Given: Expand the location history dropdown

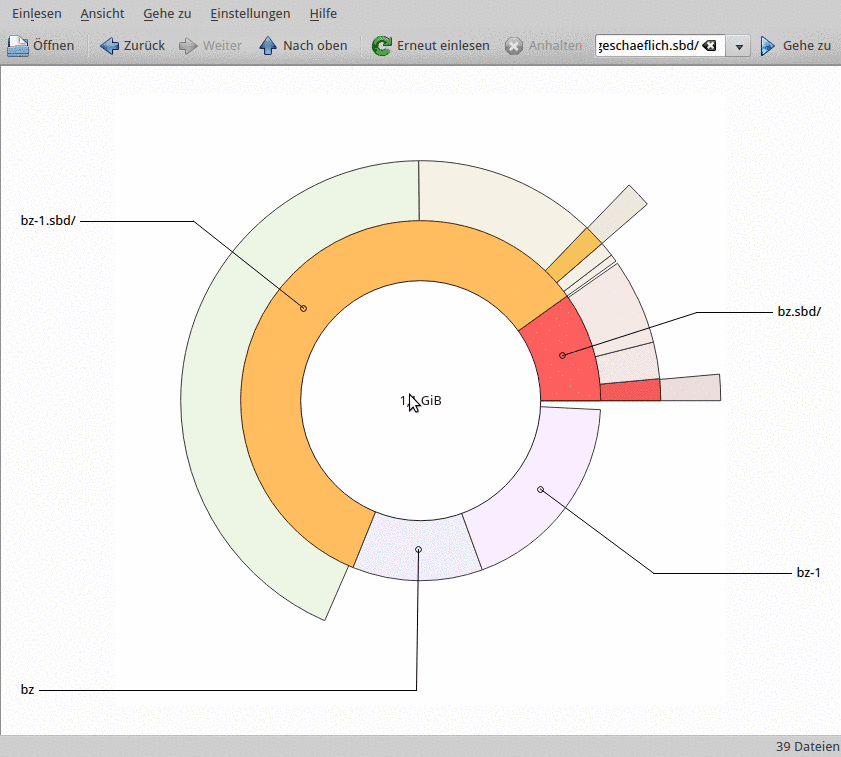Looking at the screenshot, I should click(739, 47).
